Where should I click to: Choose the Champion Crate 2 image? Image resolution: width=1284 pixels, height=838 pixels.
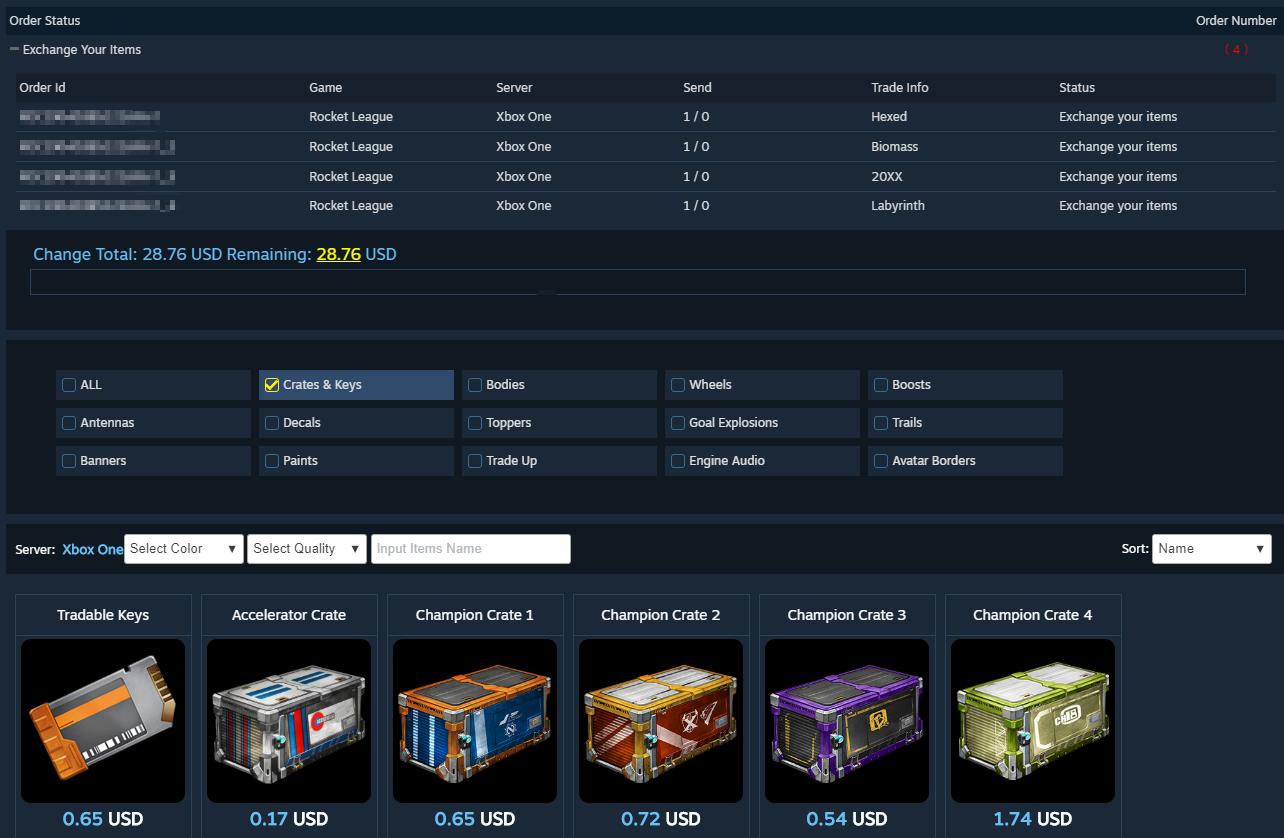661,720
